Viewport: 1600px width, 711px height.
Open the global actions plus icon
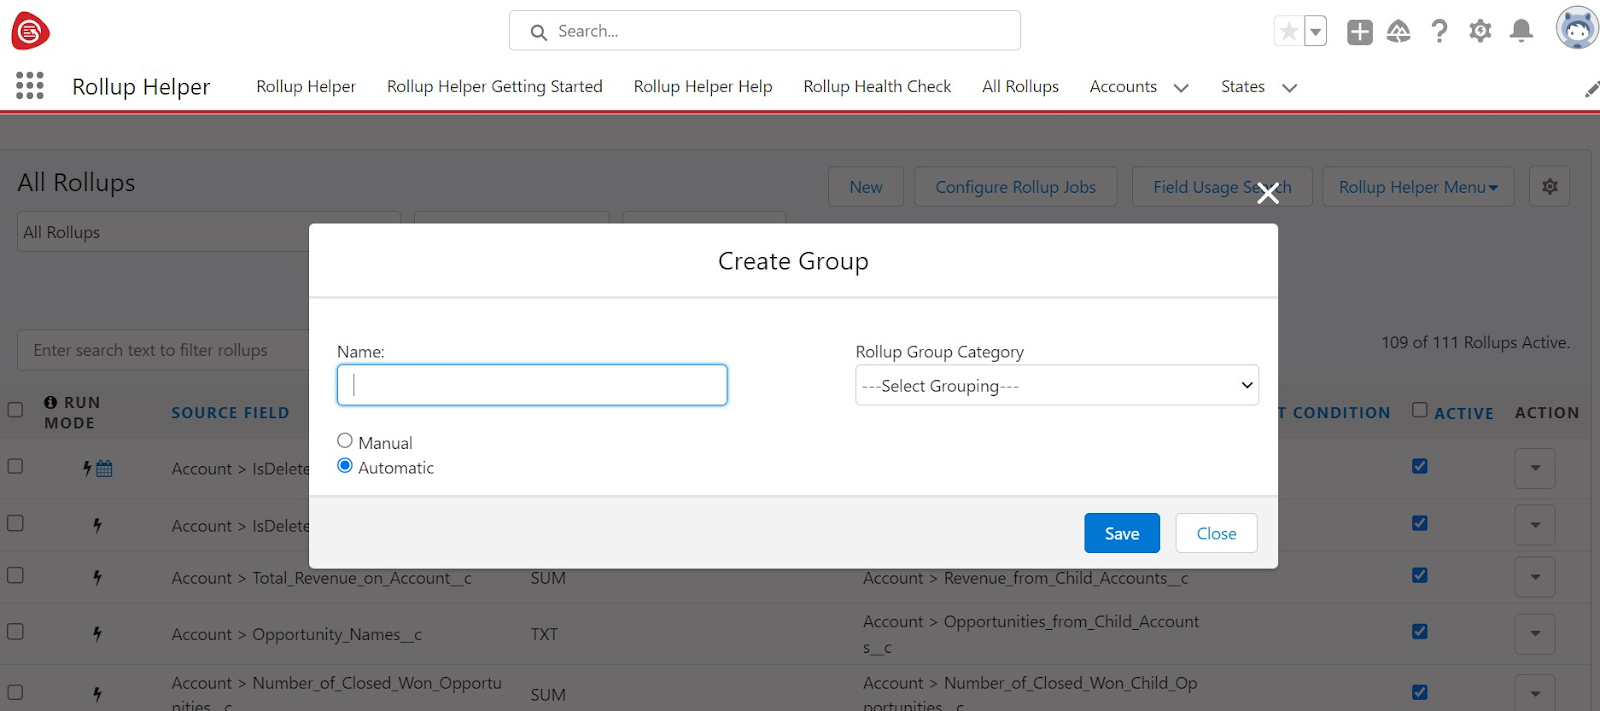[1359, 32]
